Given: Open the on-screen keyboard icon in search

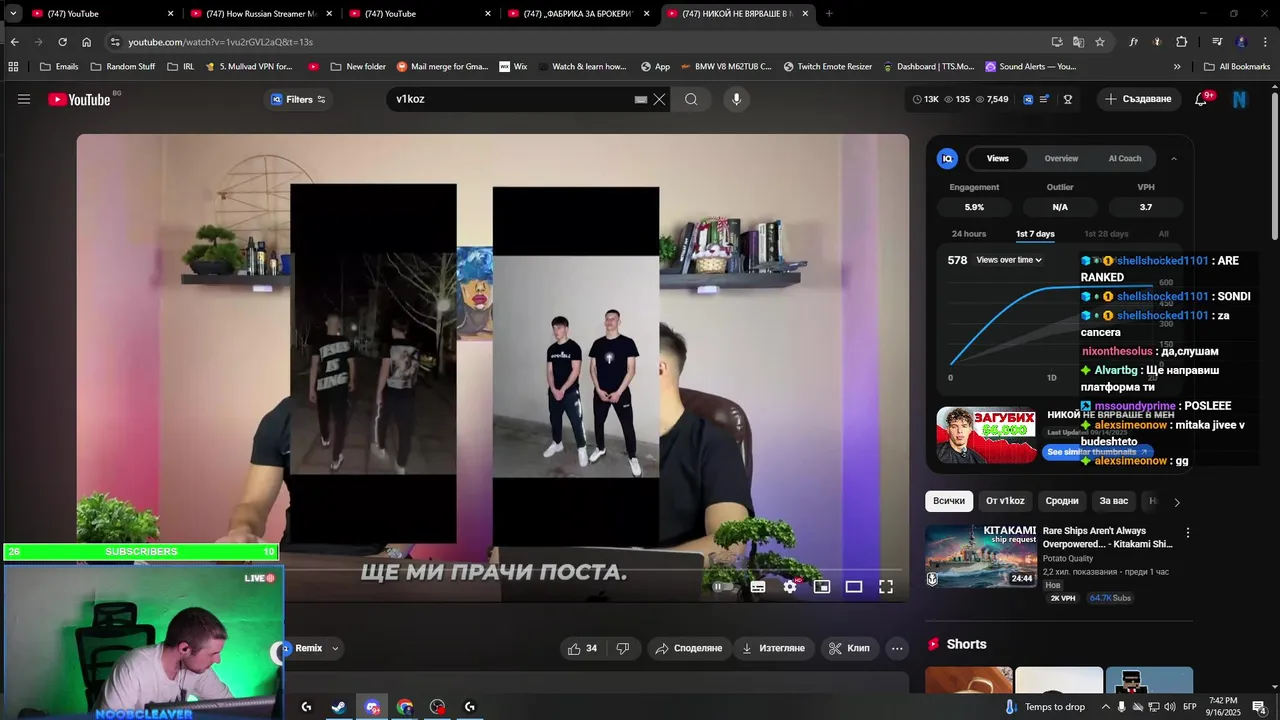Looking at the screenshot, I should (x=641, y=99).
